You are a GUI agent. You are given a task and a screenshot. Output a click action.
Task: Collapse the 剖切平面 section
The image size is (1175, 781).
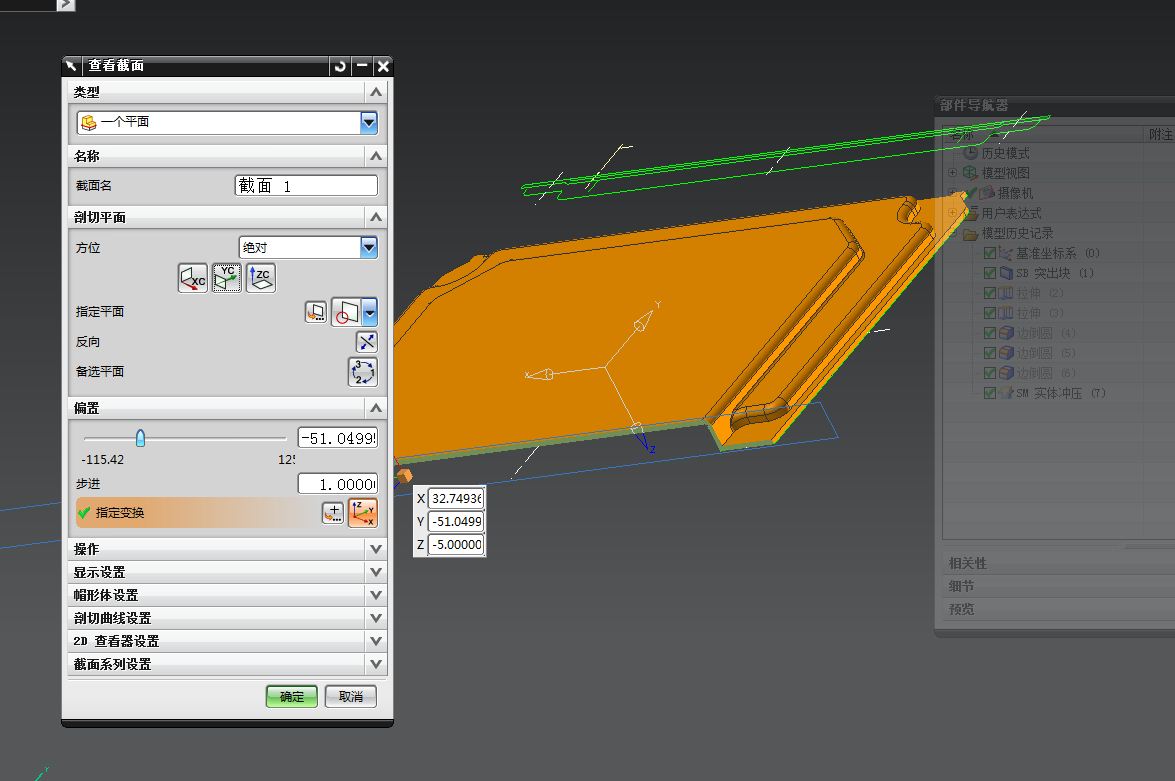(376, 217)
